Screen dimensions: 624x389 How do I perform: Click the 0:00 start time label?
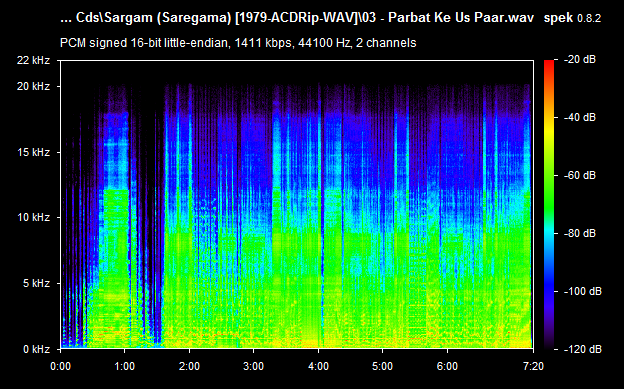60,366
